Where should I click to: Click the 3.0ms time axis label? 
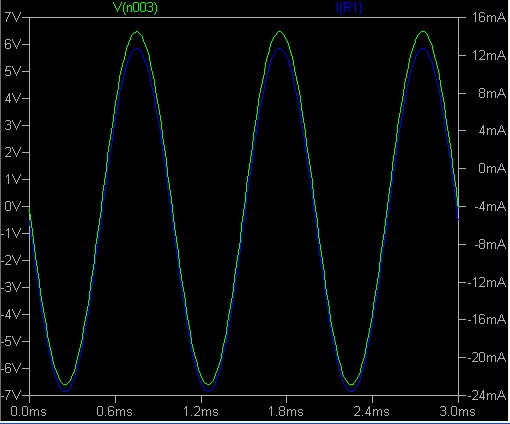point(457,411)
